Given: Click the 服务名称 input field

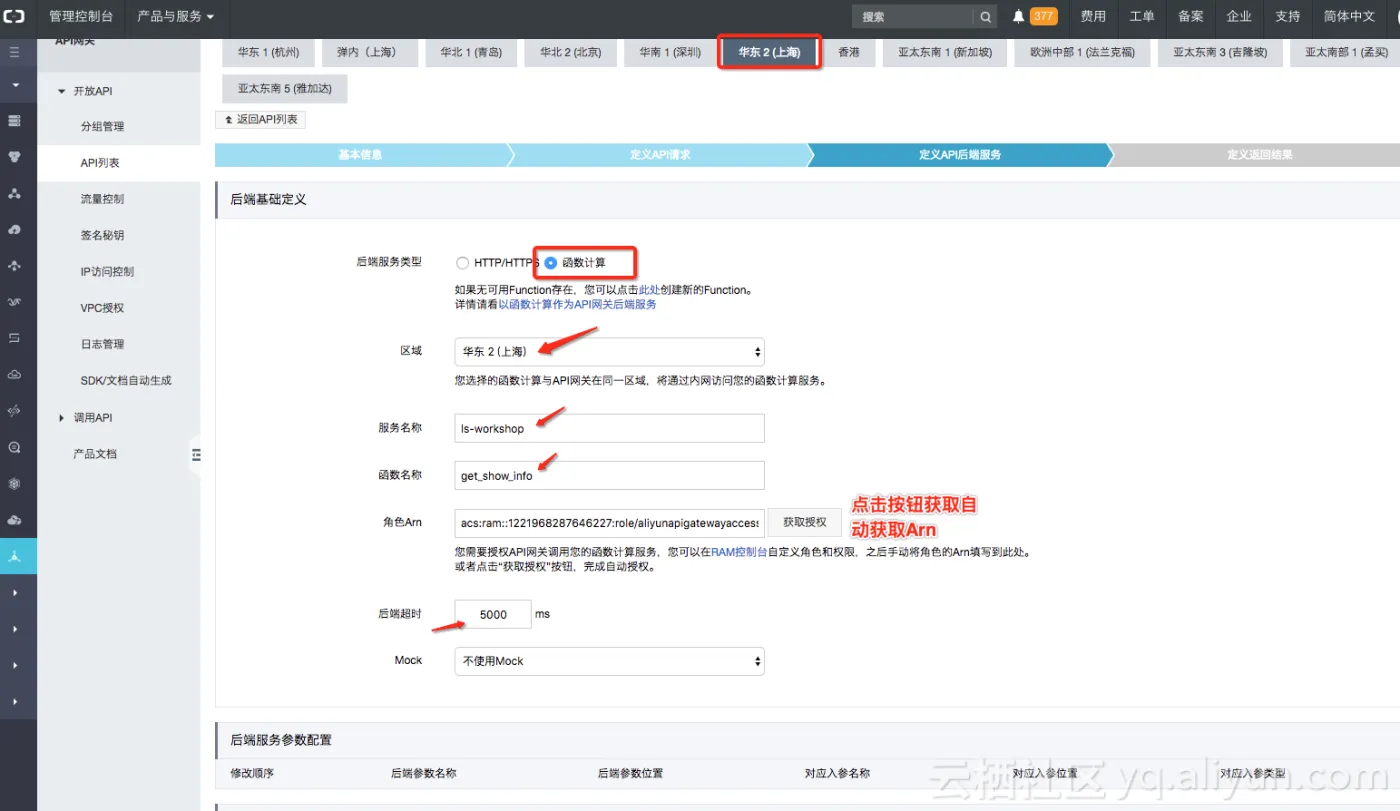Looking at the screenshot, I should click(609, 428).
